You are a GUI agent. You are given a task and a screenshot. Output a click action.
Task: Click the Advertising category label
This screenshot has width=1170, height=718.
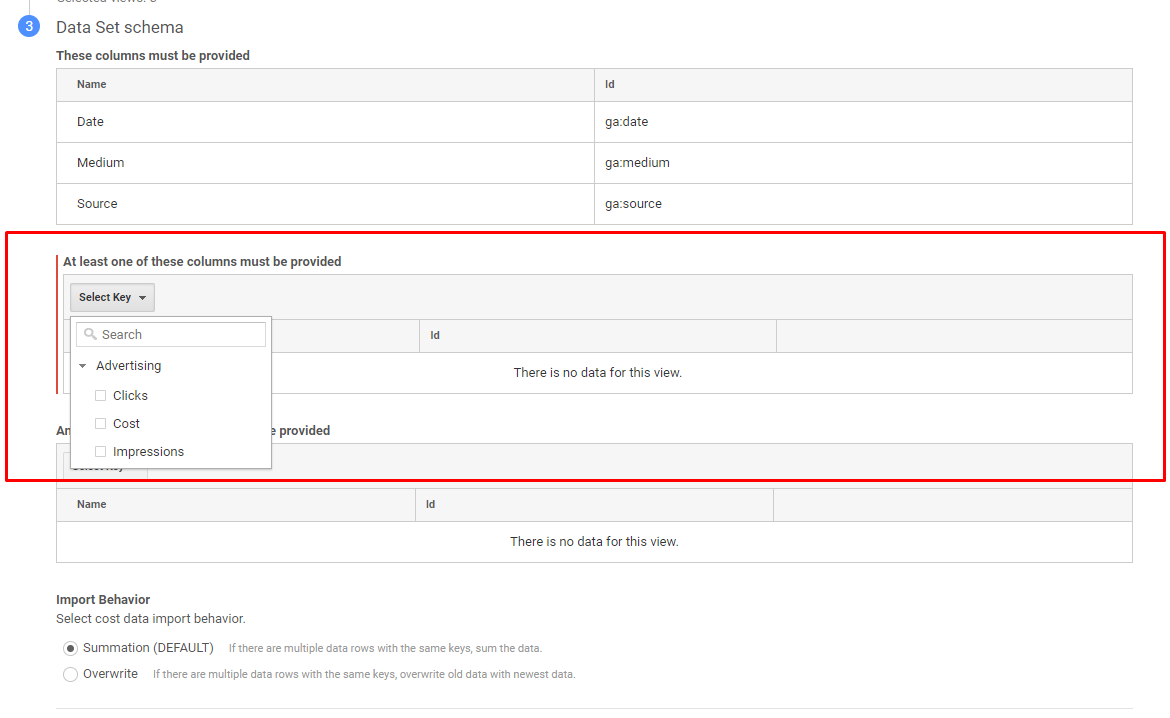point(128,366)
